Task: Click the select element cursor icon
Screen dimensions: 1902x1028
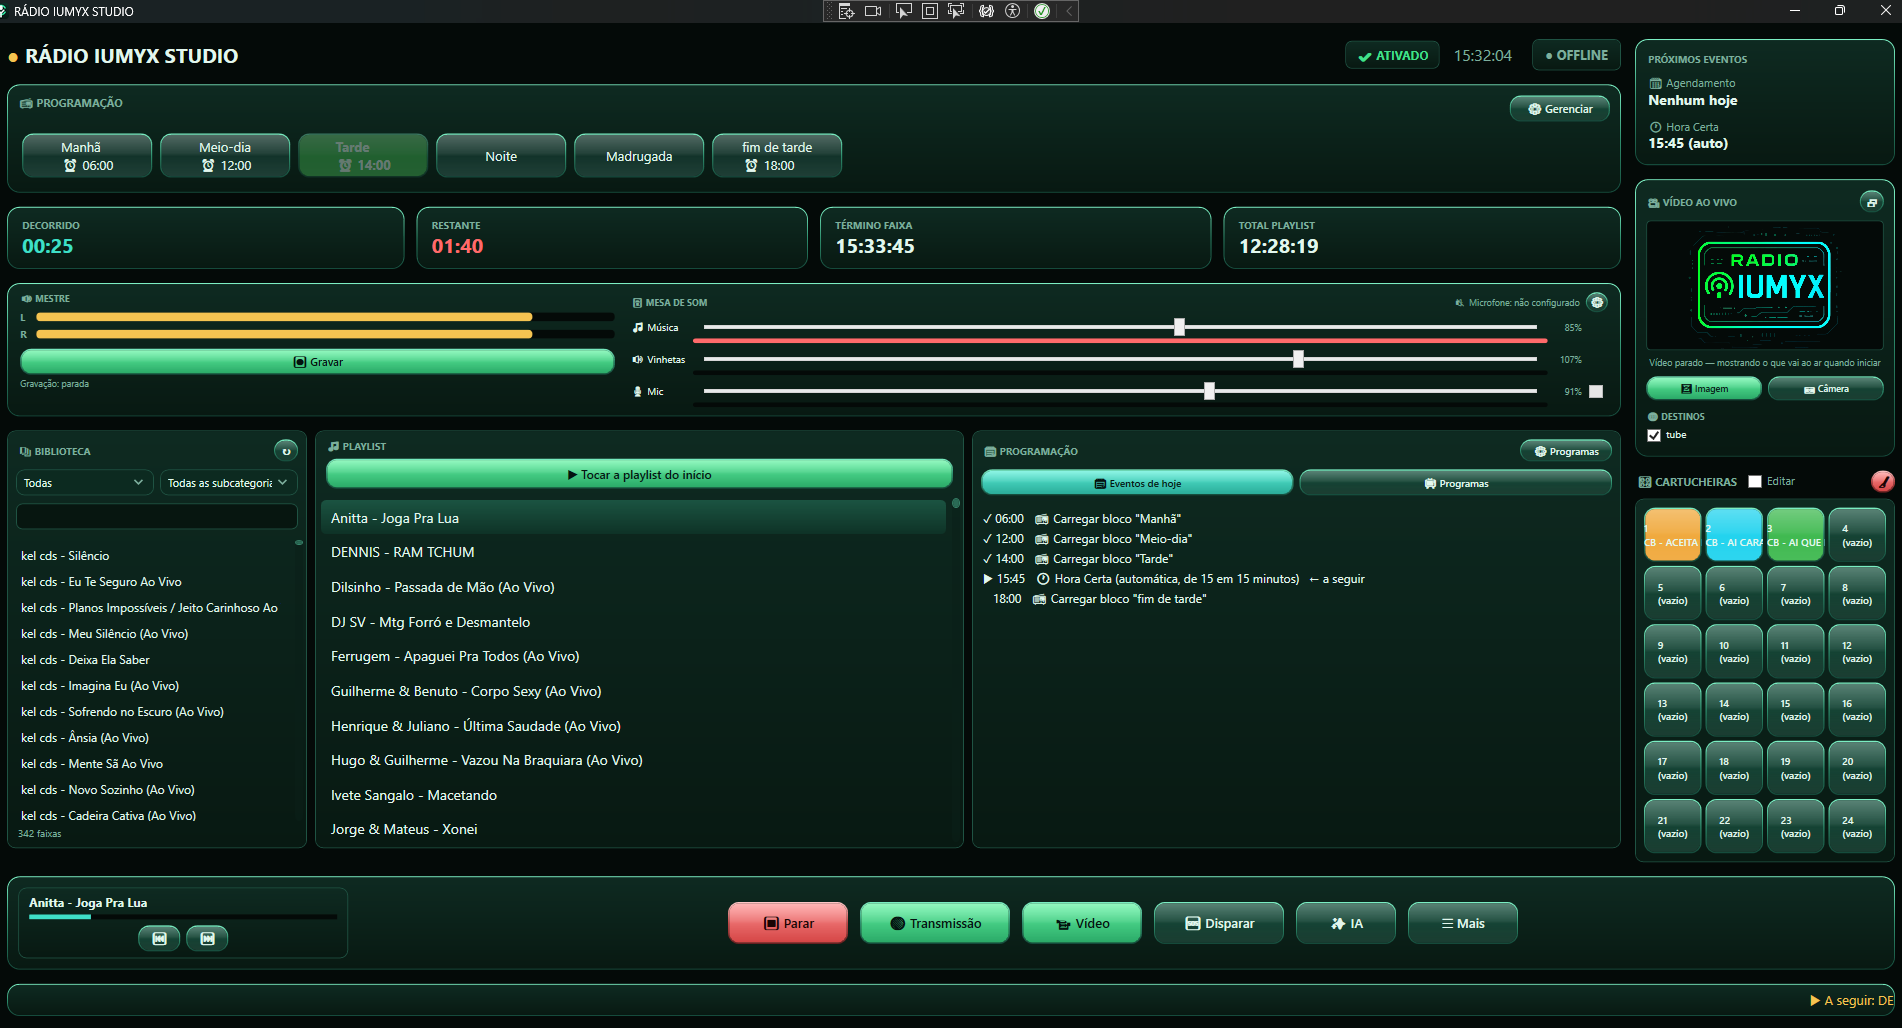Action: click(x=903, y=11)
